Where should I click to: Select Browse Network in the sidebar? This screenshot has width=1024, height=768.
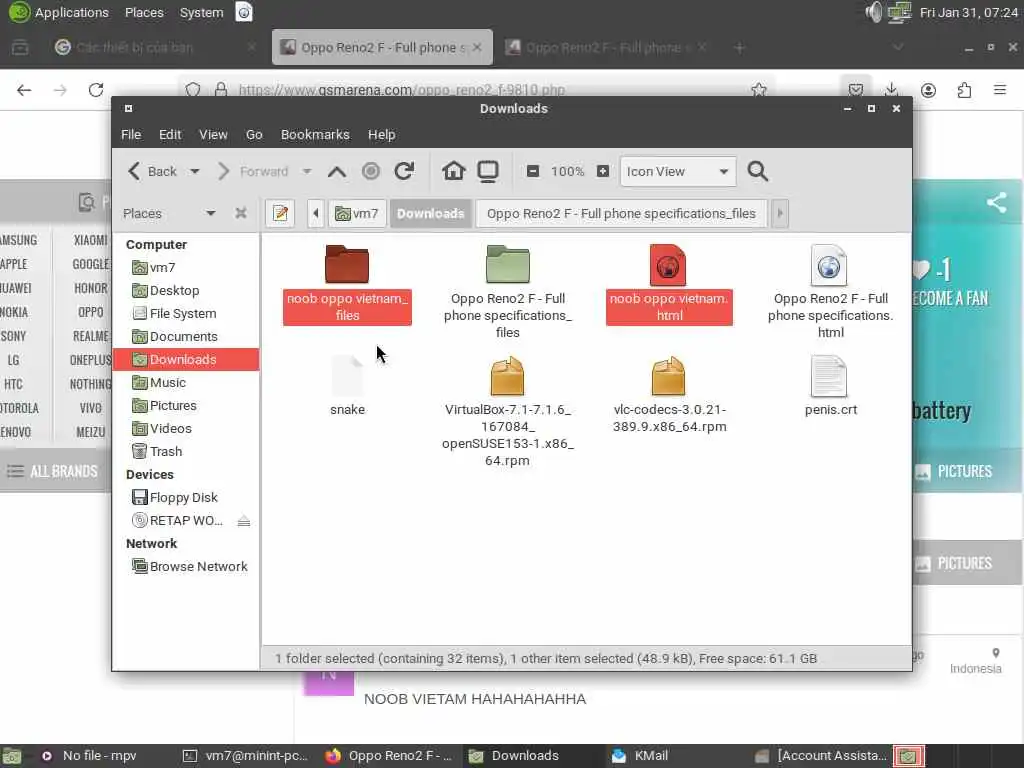coord(186,567)
